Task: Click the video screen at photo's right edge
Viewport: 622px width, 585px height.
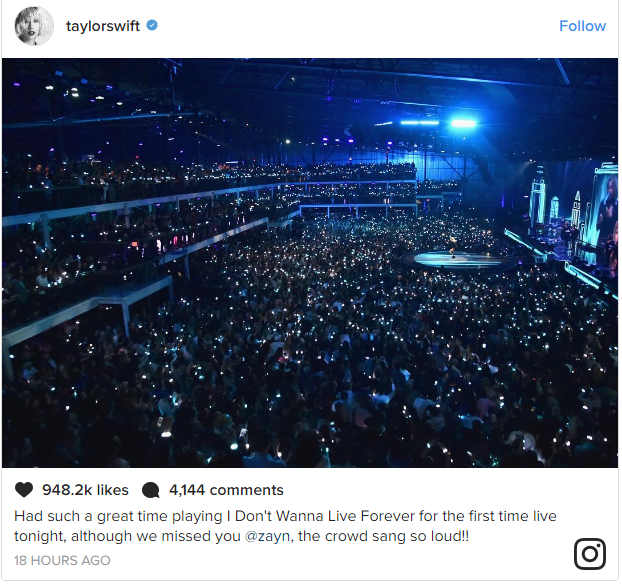Action: pos(605,215)
